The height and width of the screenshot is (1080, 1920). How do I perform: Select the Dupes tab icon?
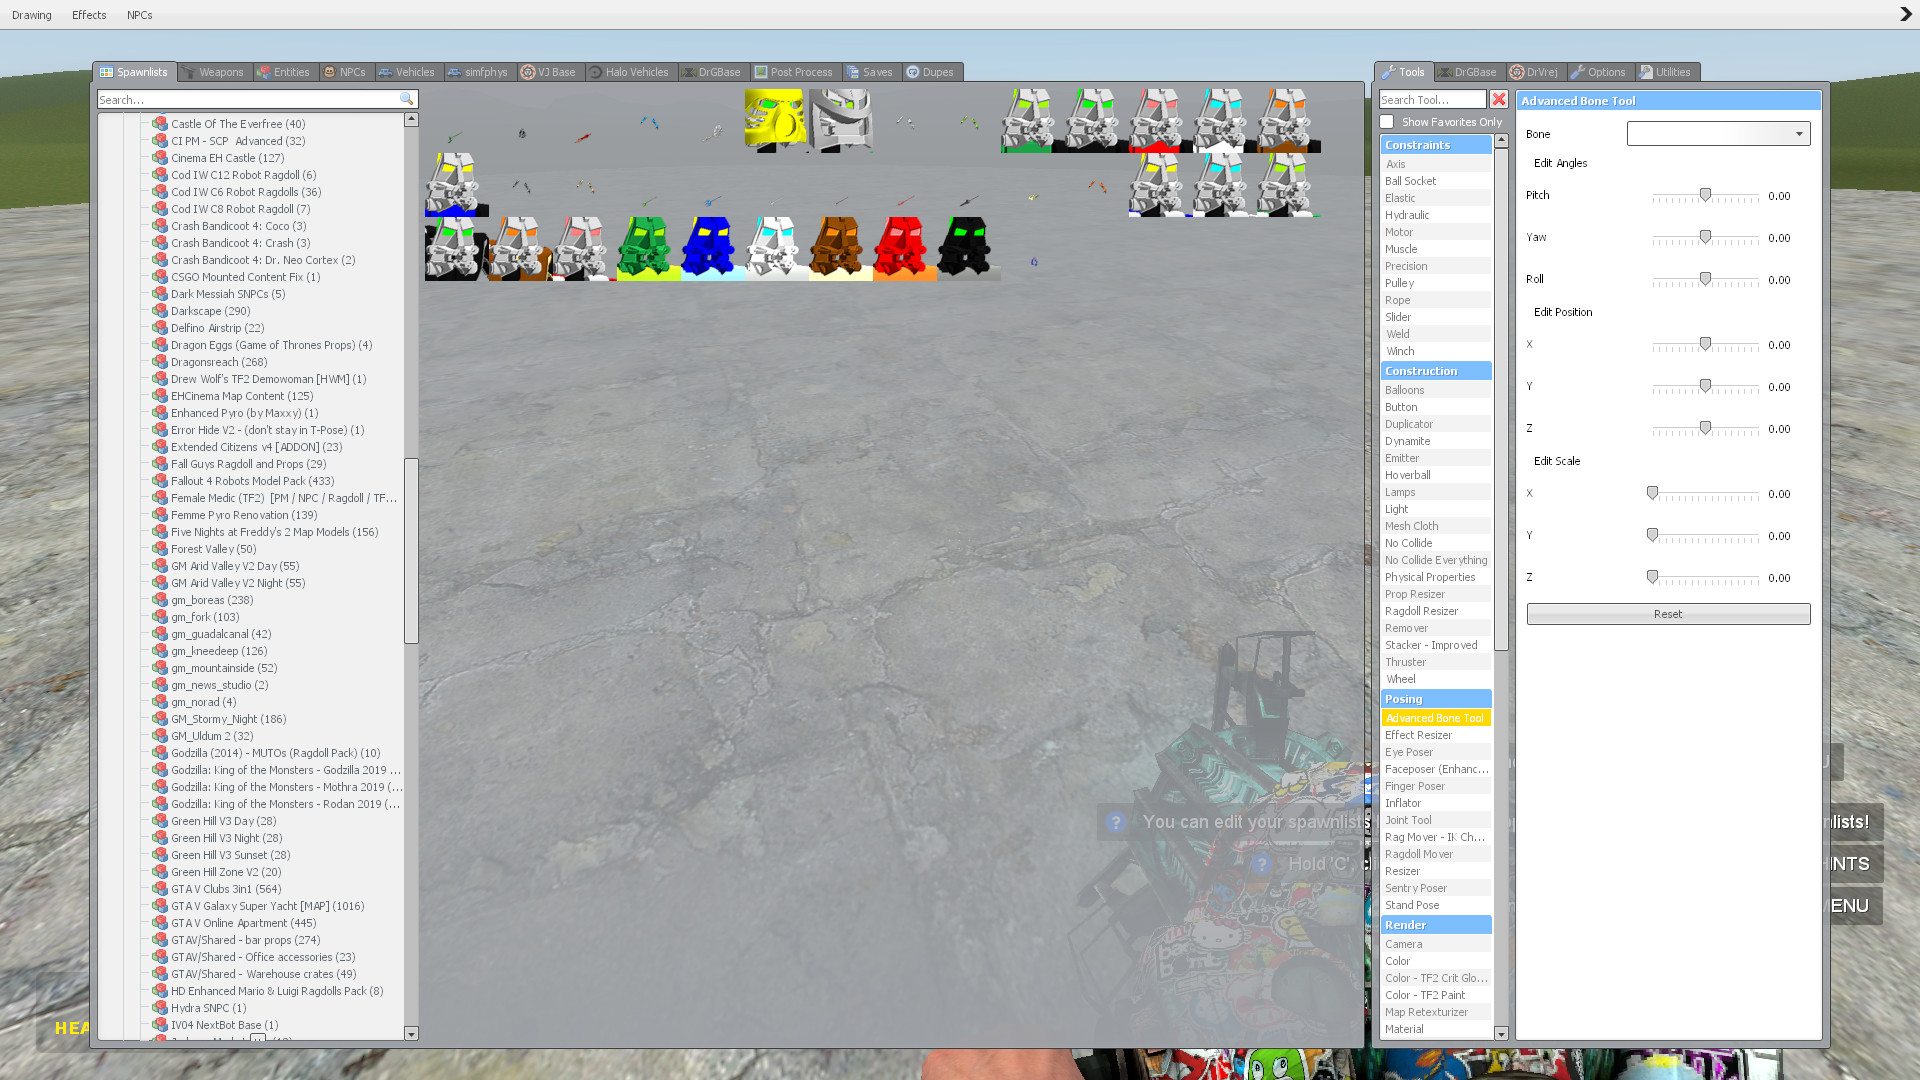tap(912, 71)
